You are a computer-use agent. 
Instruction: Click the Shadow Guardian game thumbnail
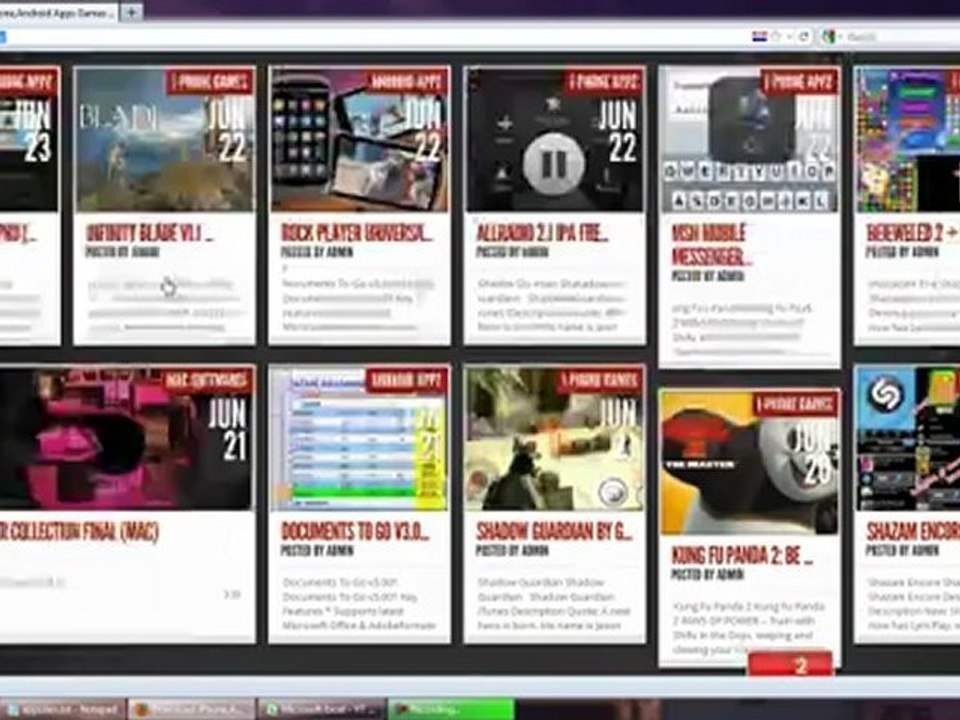point(555,438)
